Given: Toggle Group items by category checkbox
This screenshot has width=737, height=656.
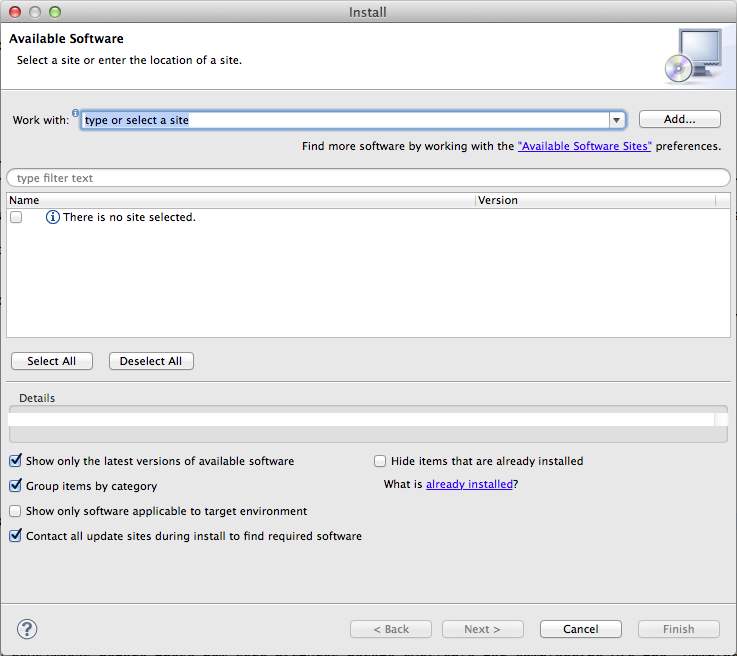Looking at the screenshot, I should [15, 486].
